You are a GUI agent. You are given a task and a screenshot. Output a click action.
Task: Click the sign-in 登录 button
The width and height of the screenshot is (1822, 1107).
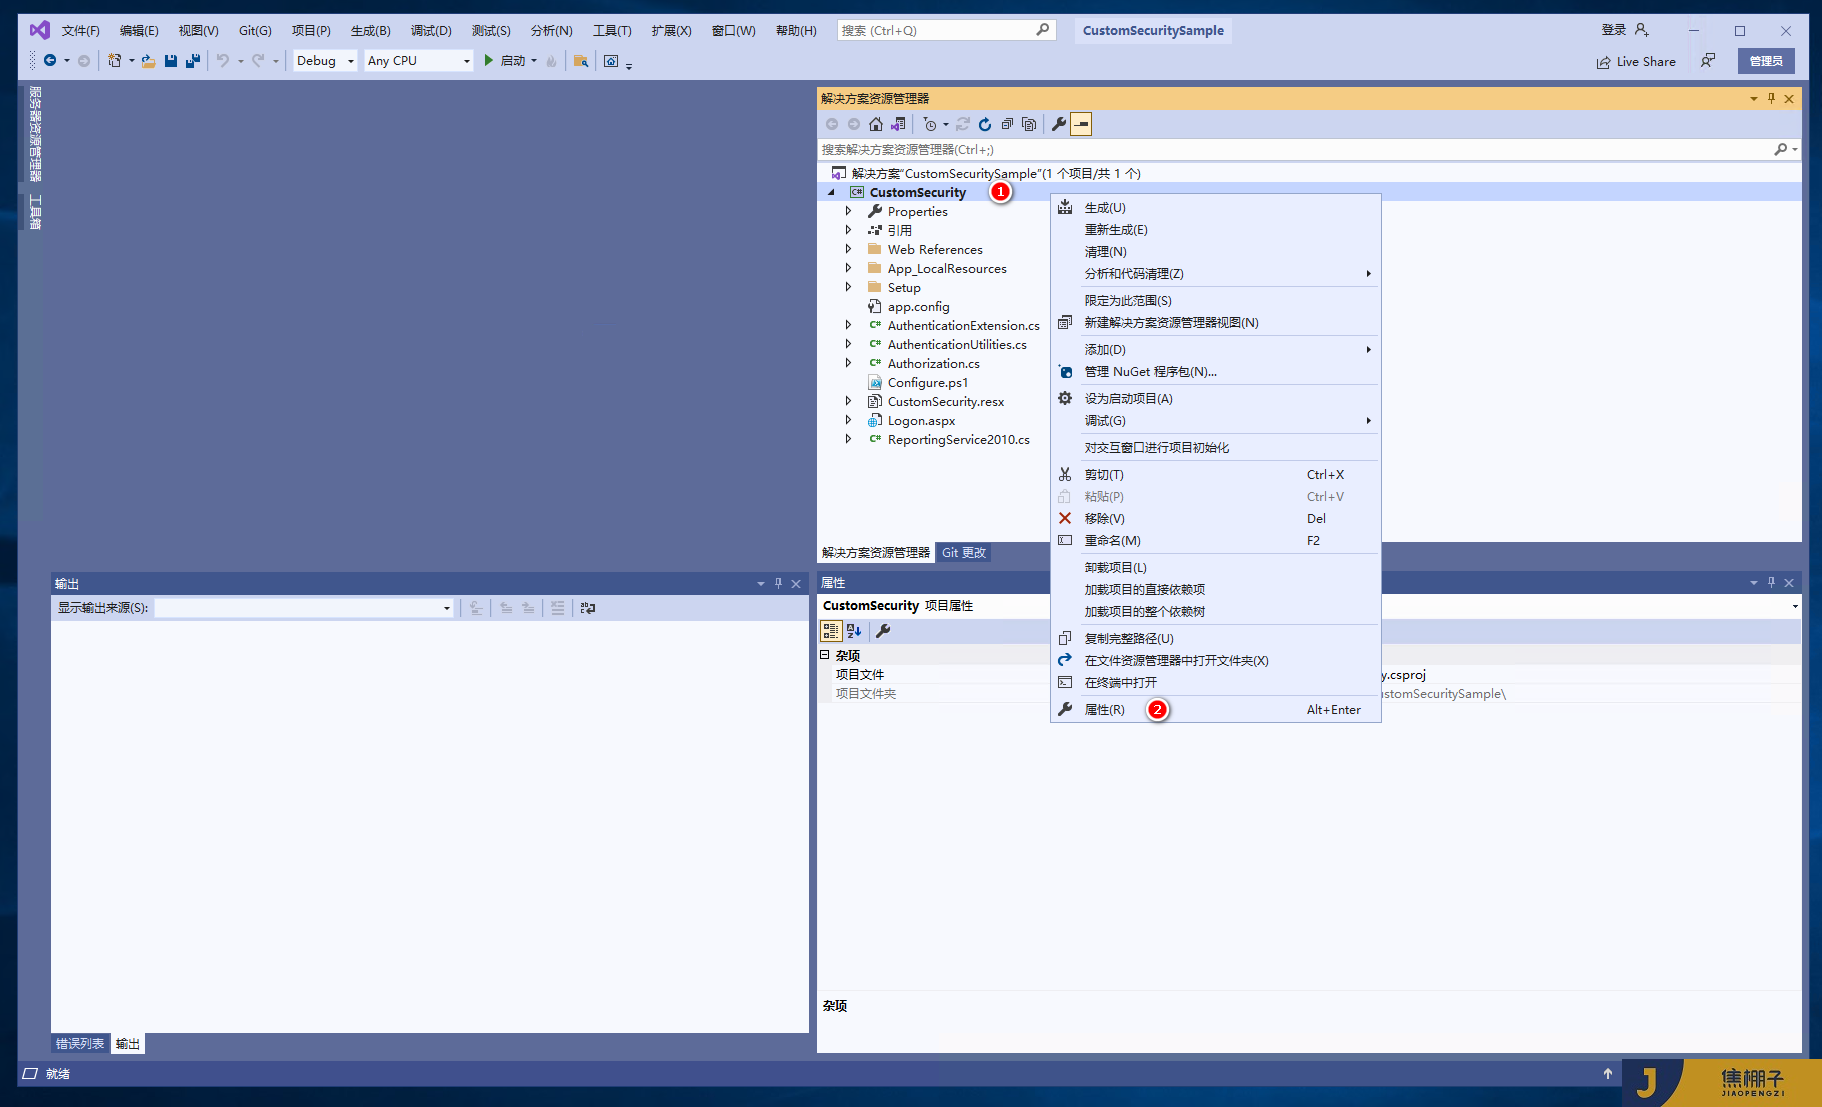1624,30
